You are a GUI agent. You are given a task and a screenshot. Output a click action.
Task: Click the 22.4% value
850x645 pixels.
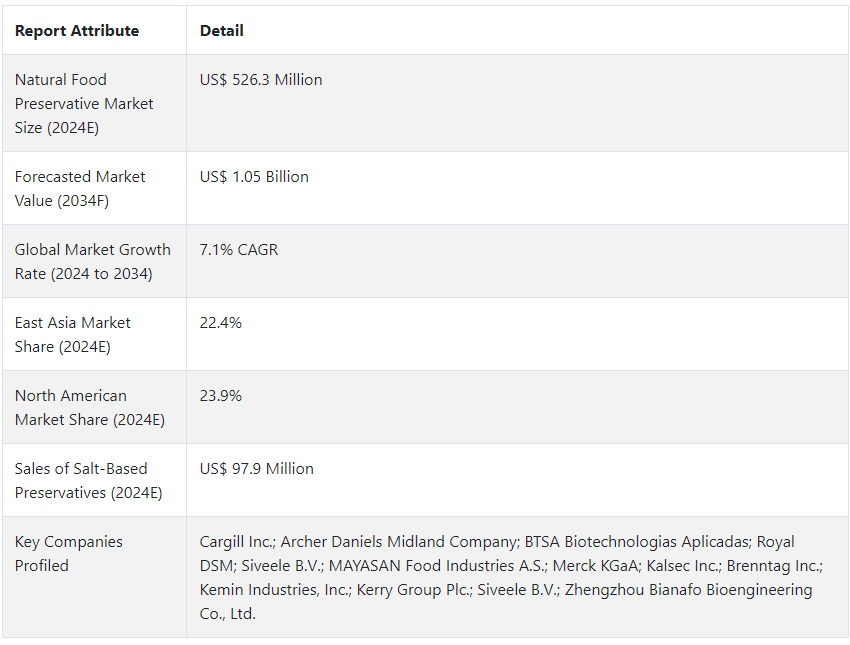221,322
